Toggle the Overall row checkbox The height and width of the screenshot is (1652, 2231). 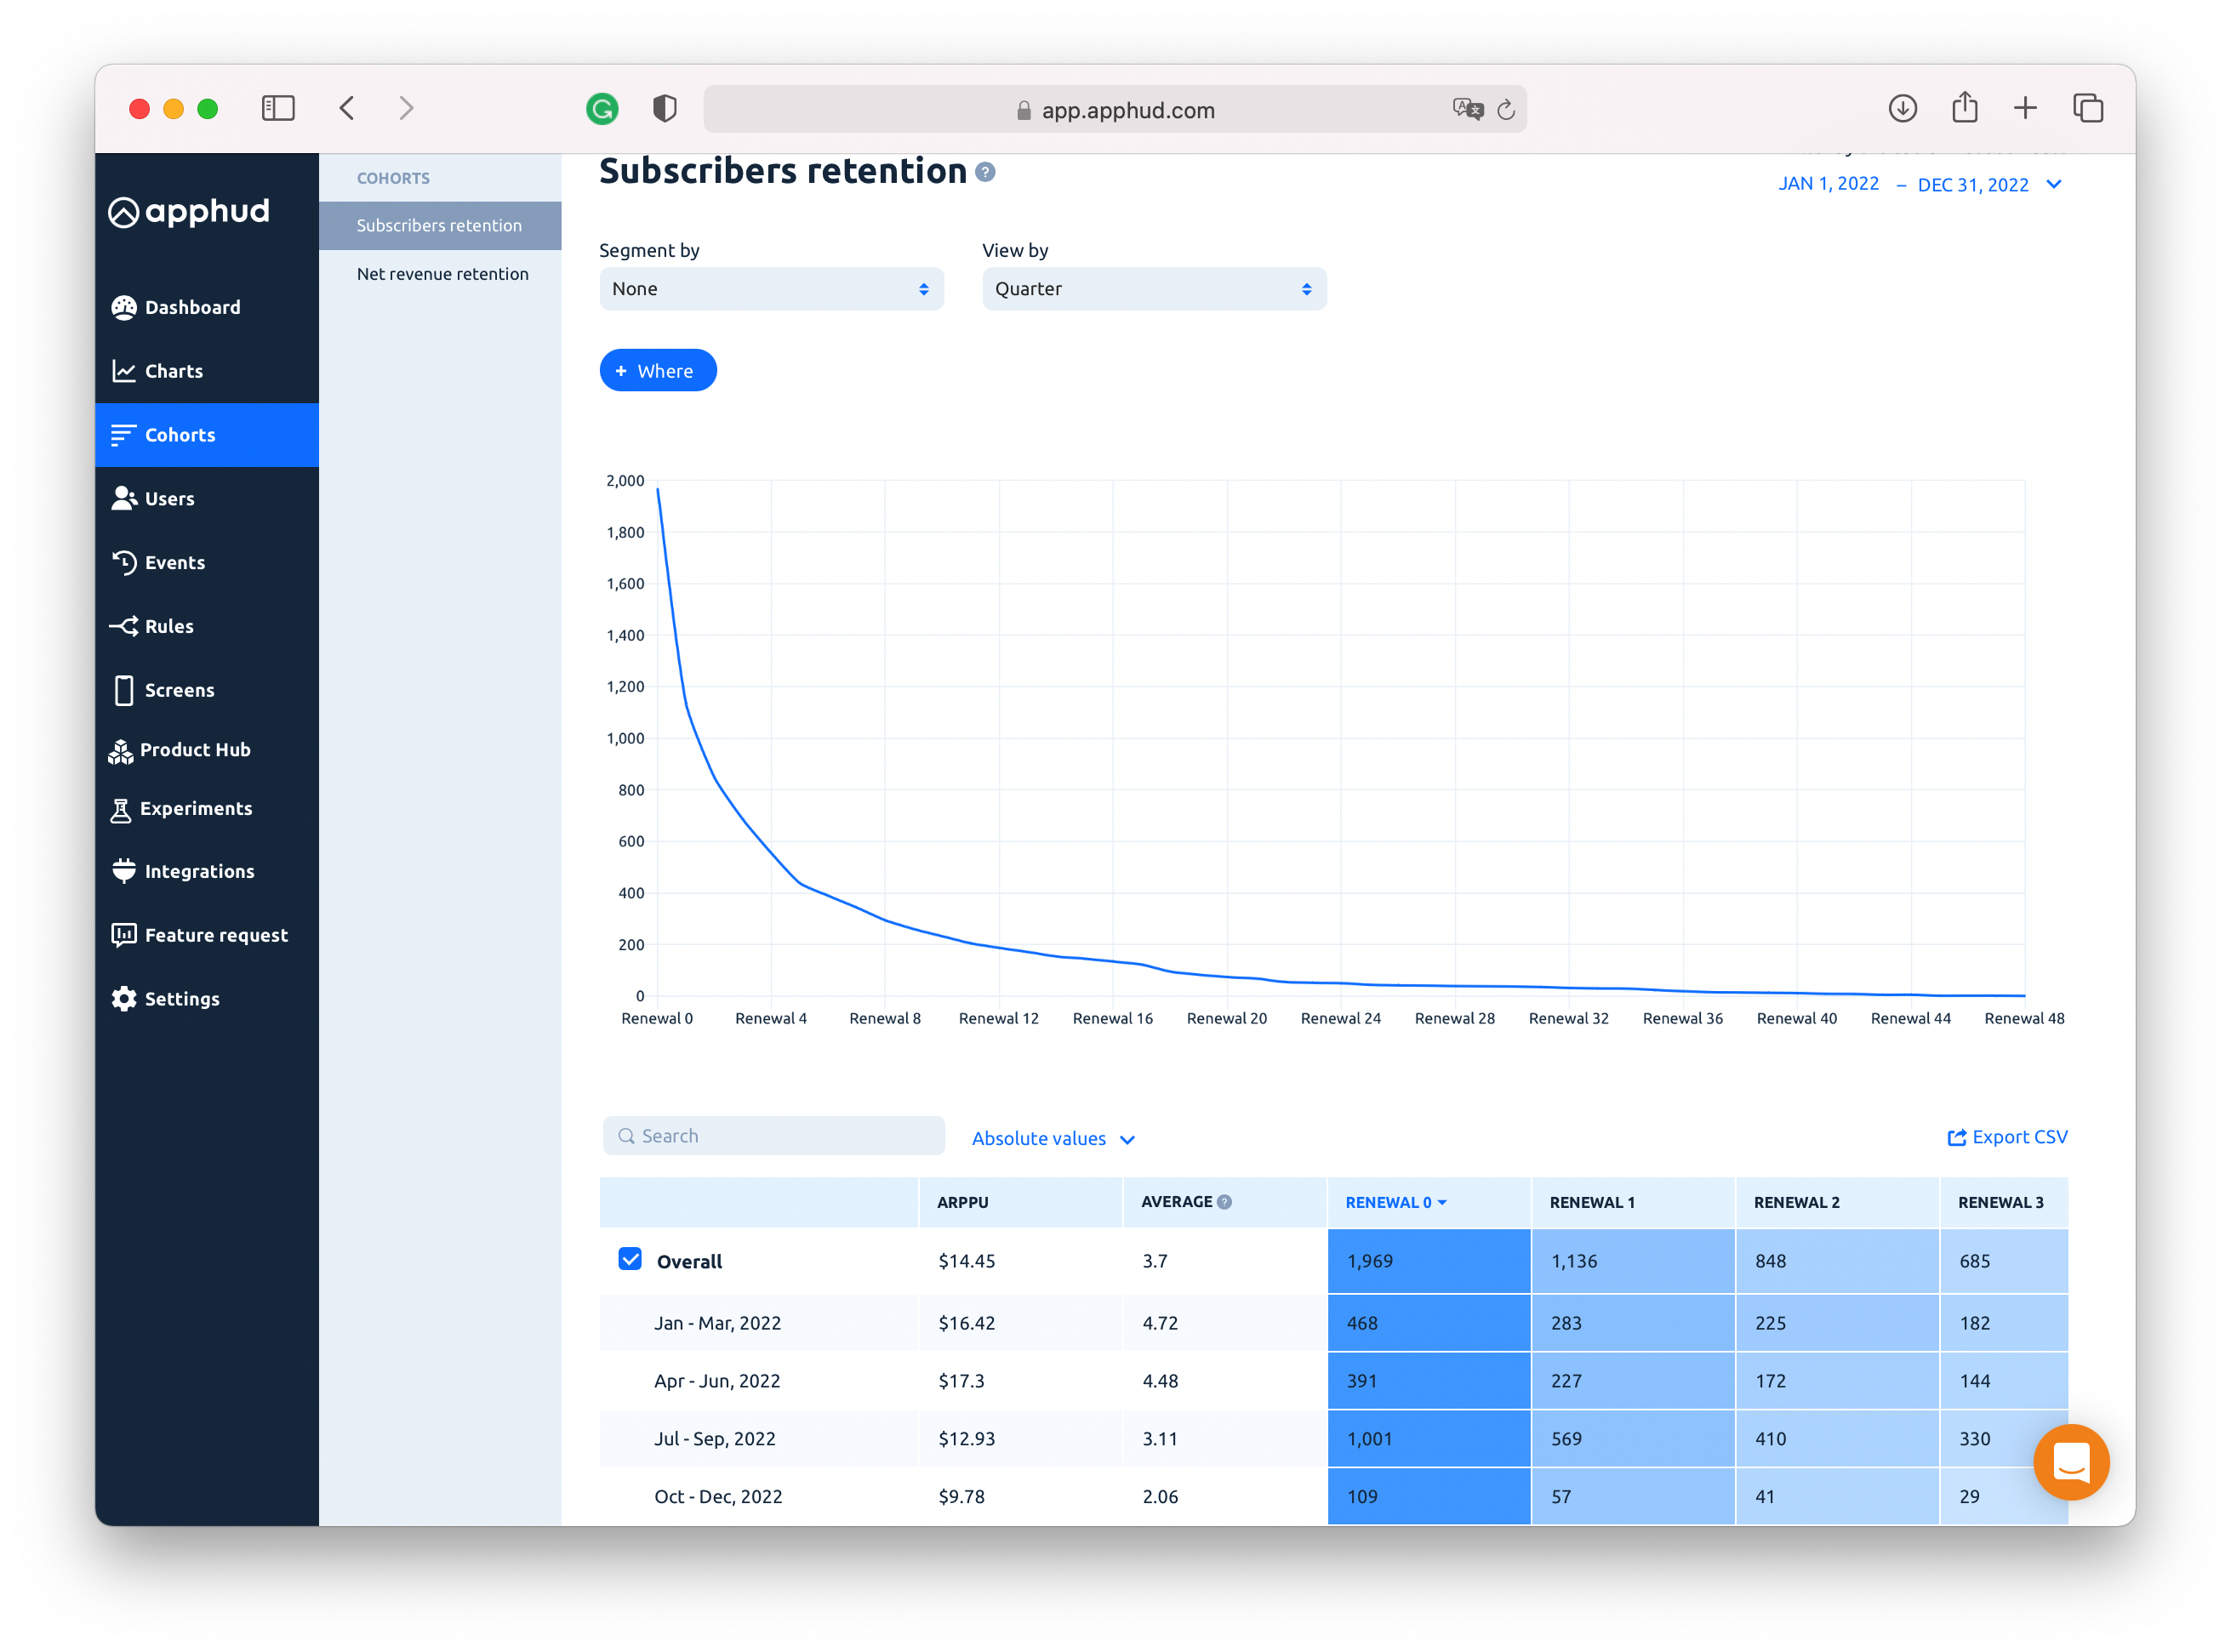coord(630,1259)
